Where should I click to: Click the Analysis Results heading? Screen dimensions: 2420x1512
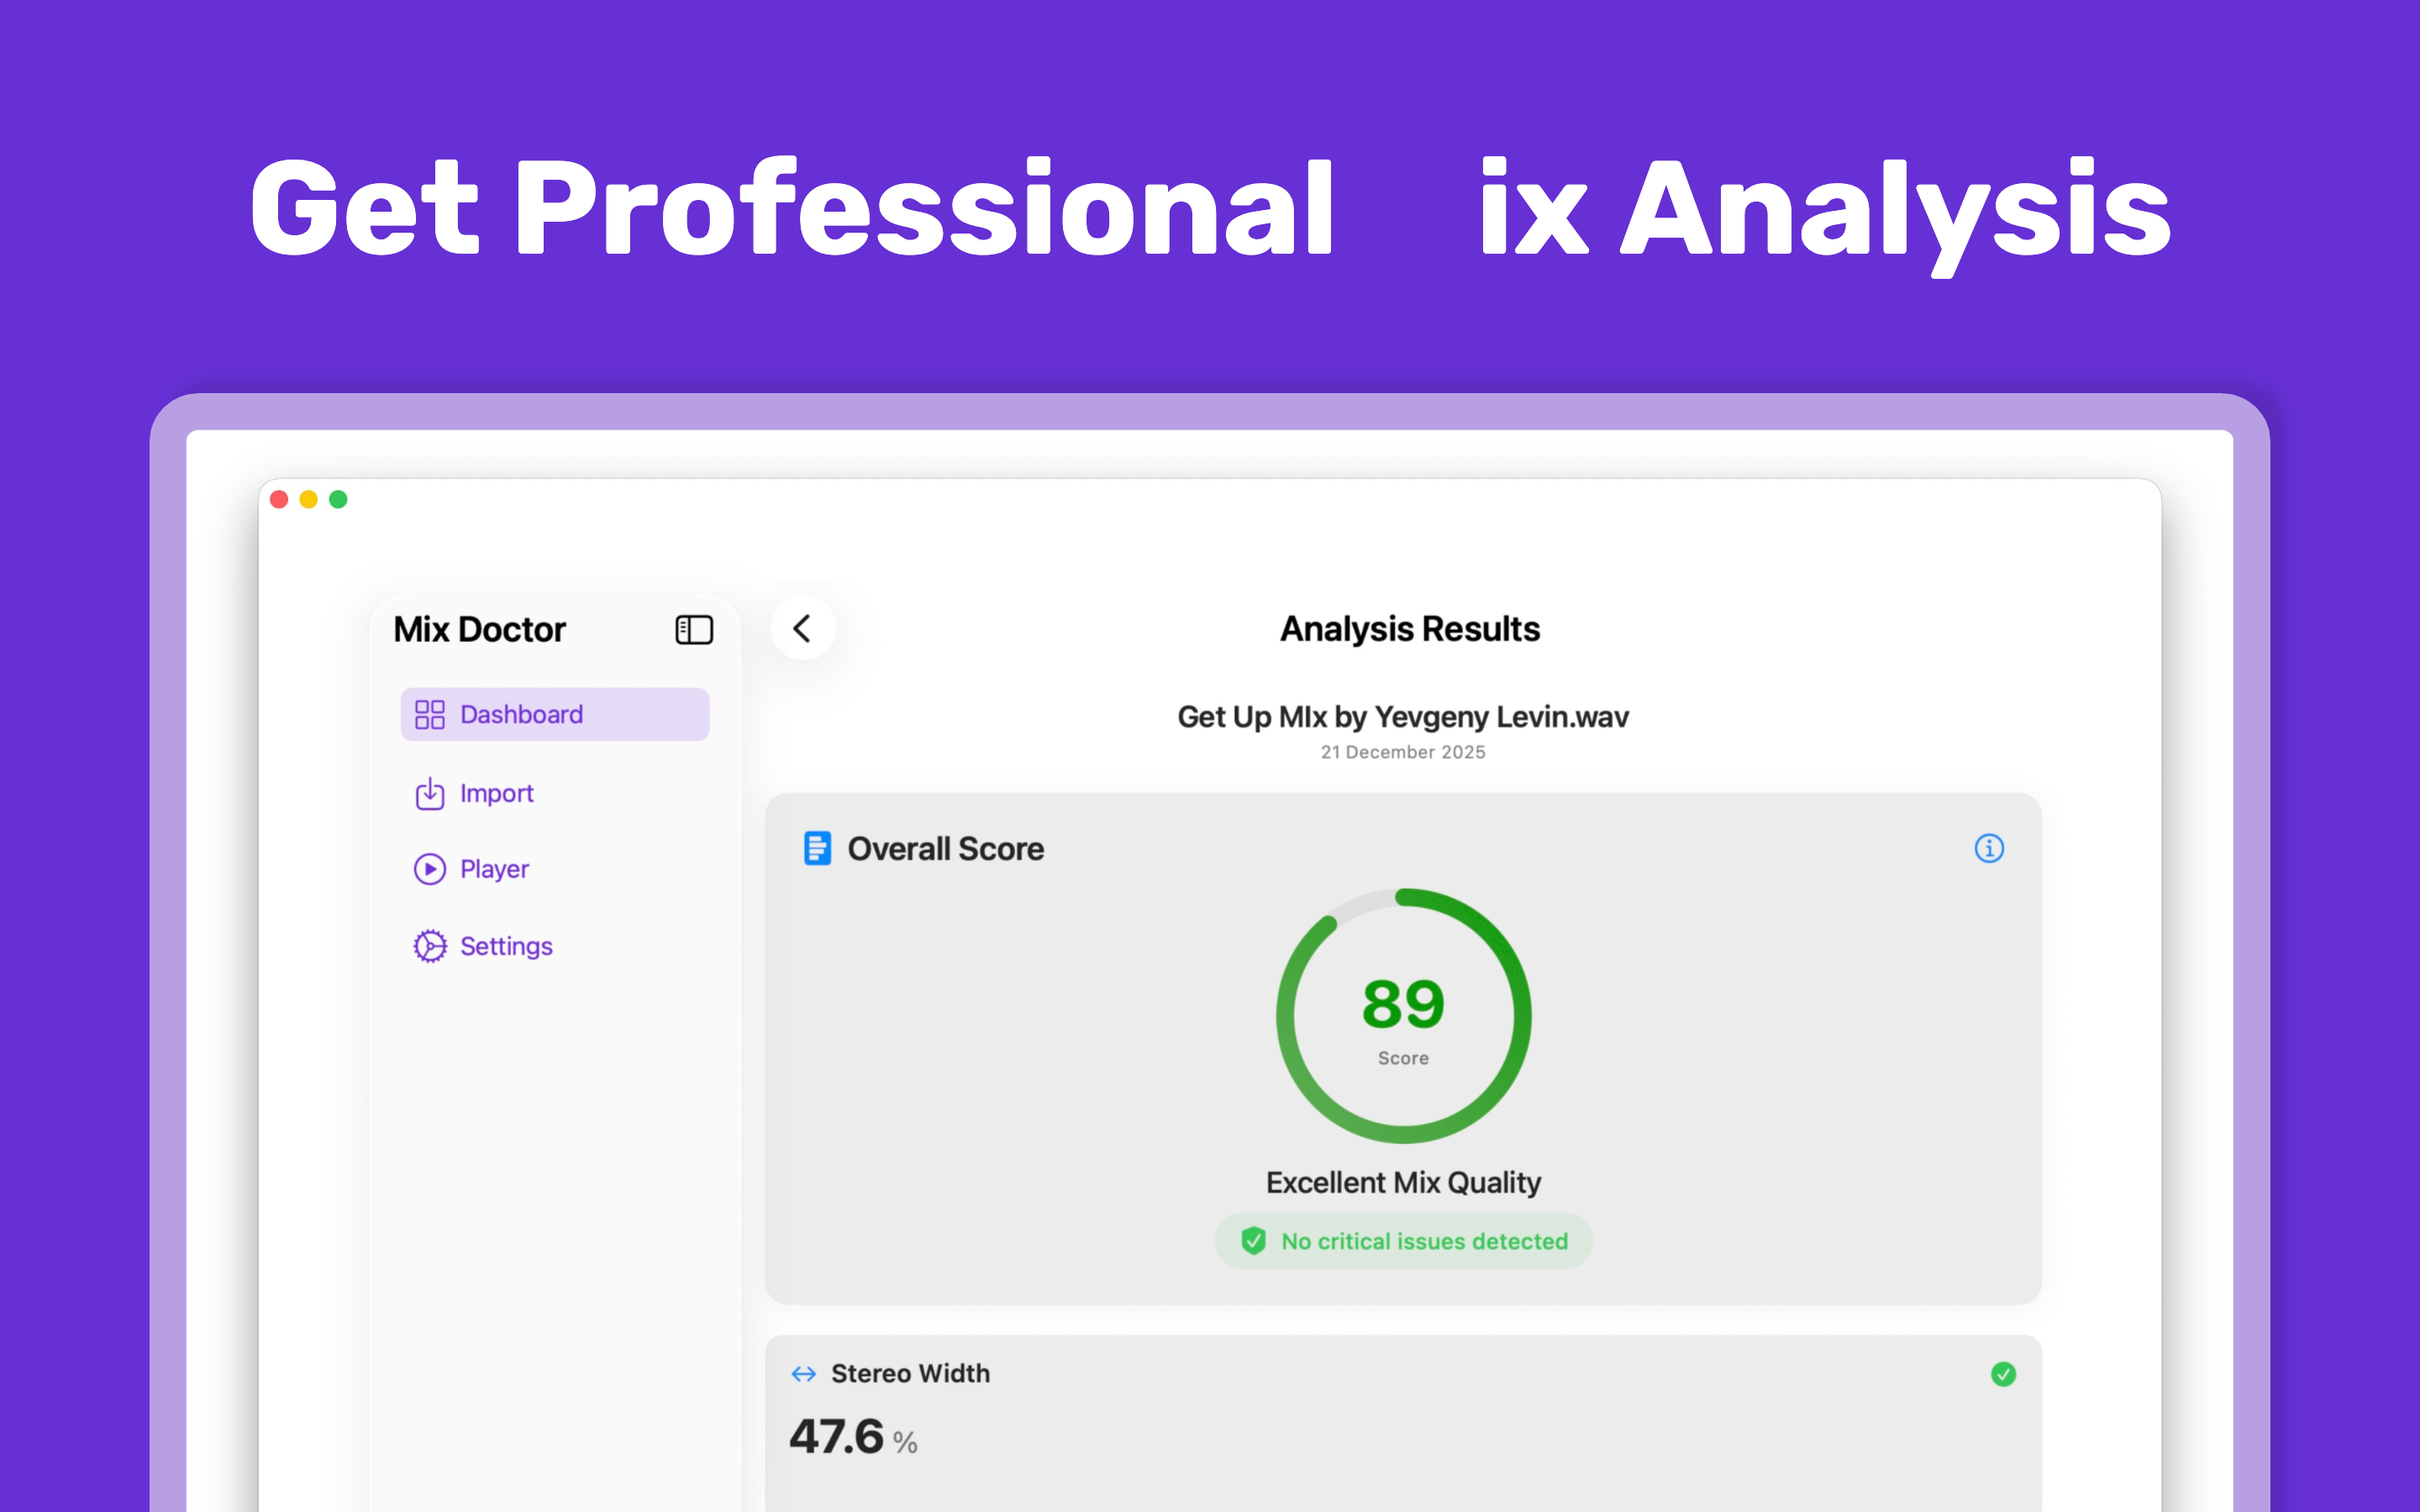pyautogui.click(x=1409, y=628)
